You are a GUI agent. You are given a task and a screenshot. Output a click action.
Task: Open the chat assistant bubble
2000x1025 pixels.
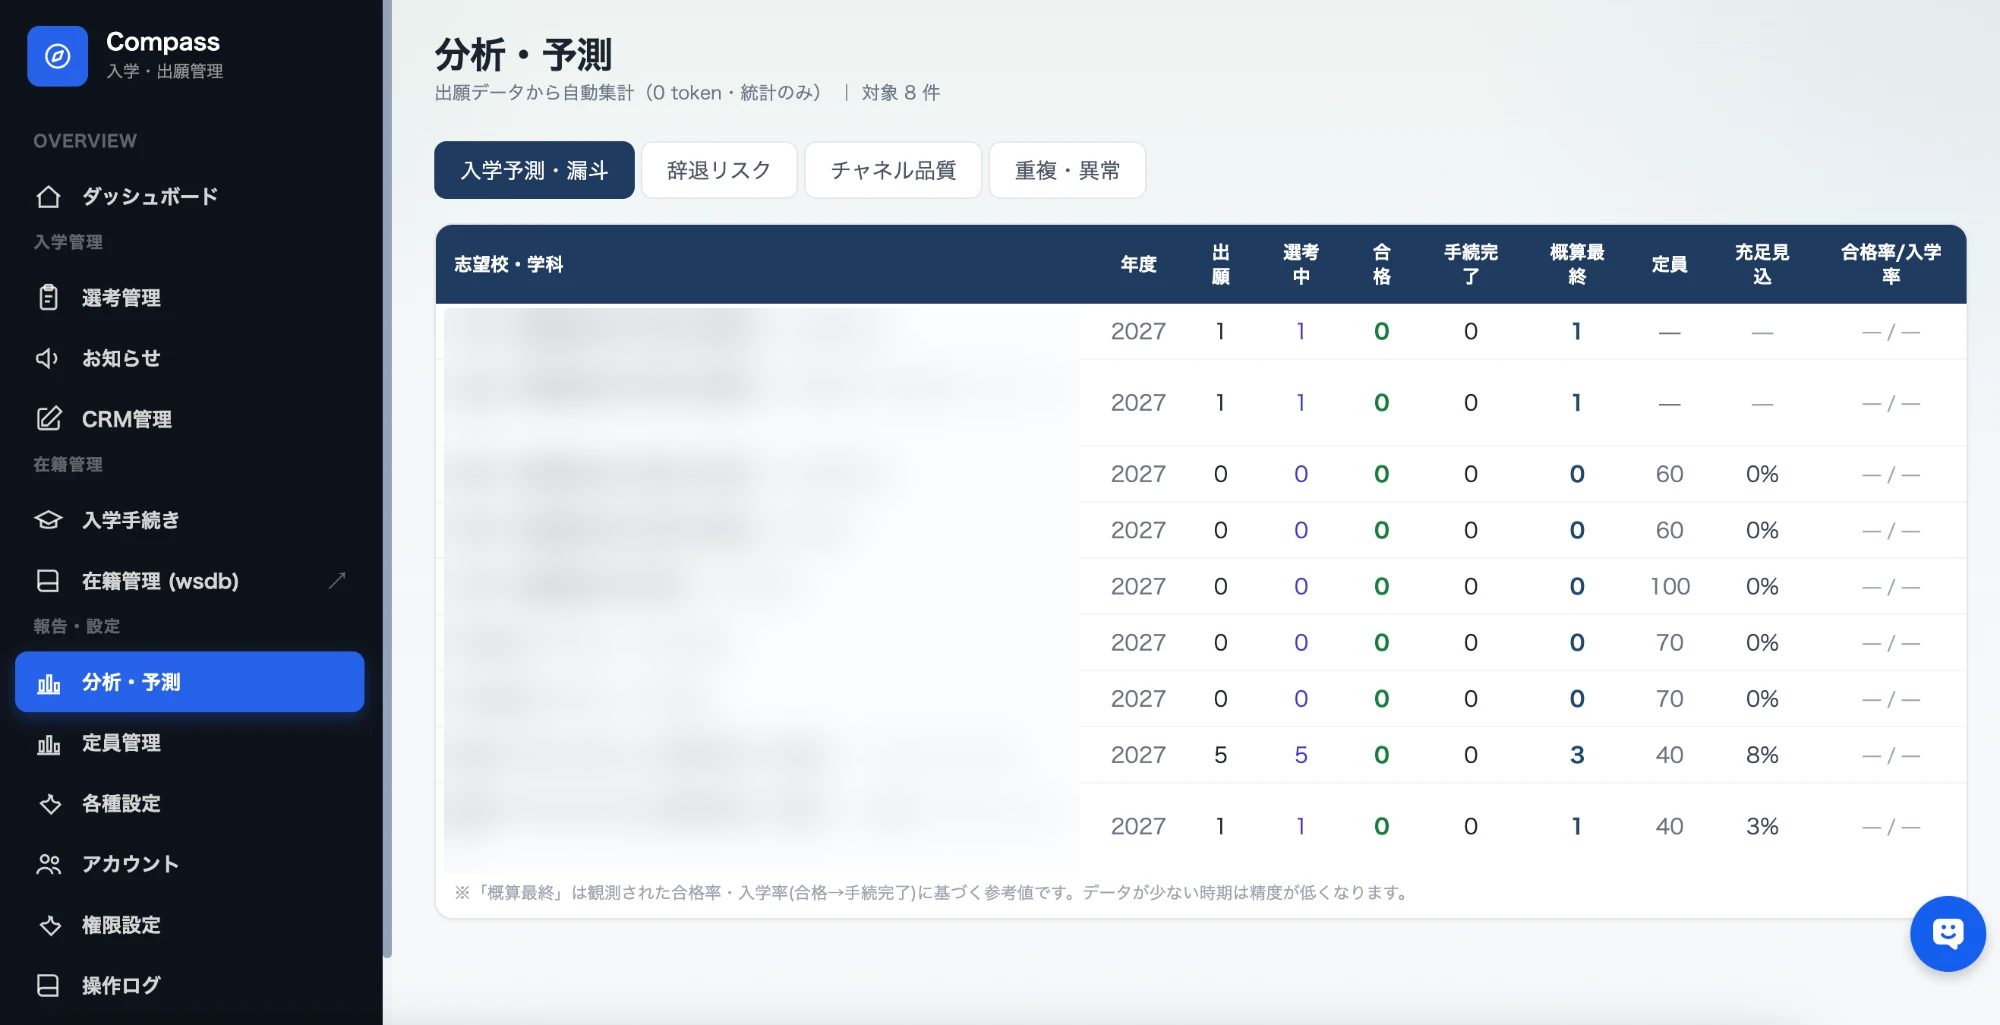(1947, 934)
